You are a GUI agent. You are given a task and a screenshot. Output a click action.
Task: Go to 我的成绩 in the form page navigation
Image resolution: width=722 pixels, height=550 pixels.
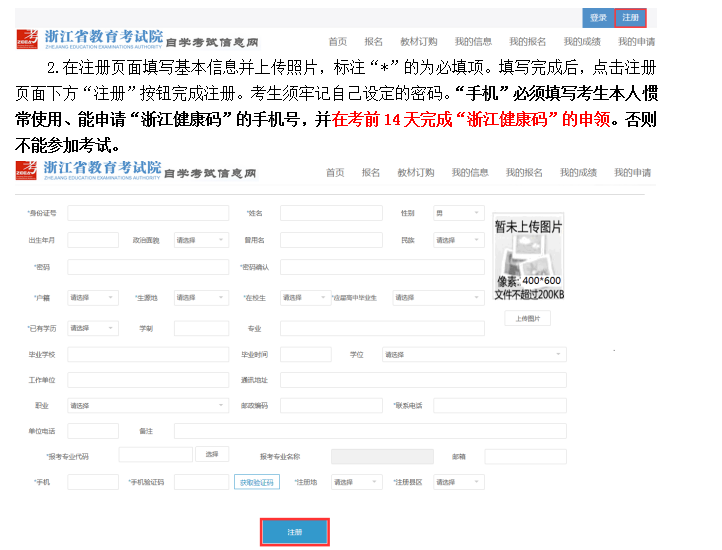pos(578,173)
